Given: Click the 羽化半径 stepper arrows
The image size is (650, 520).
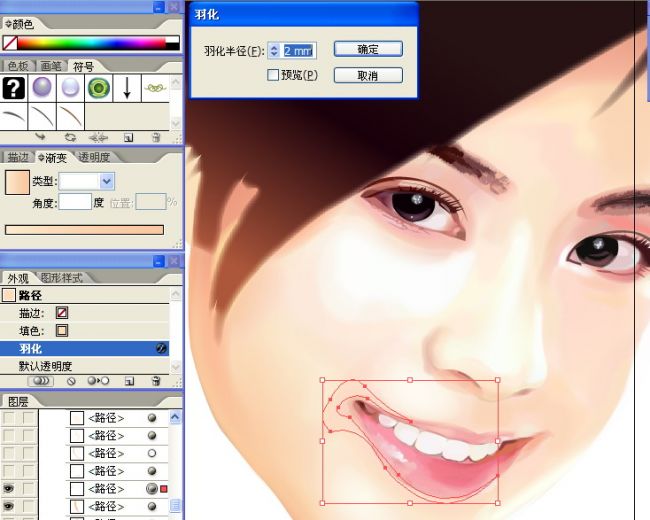Looking at the screenshot, I should (274, 49).
